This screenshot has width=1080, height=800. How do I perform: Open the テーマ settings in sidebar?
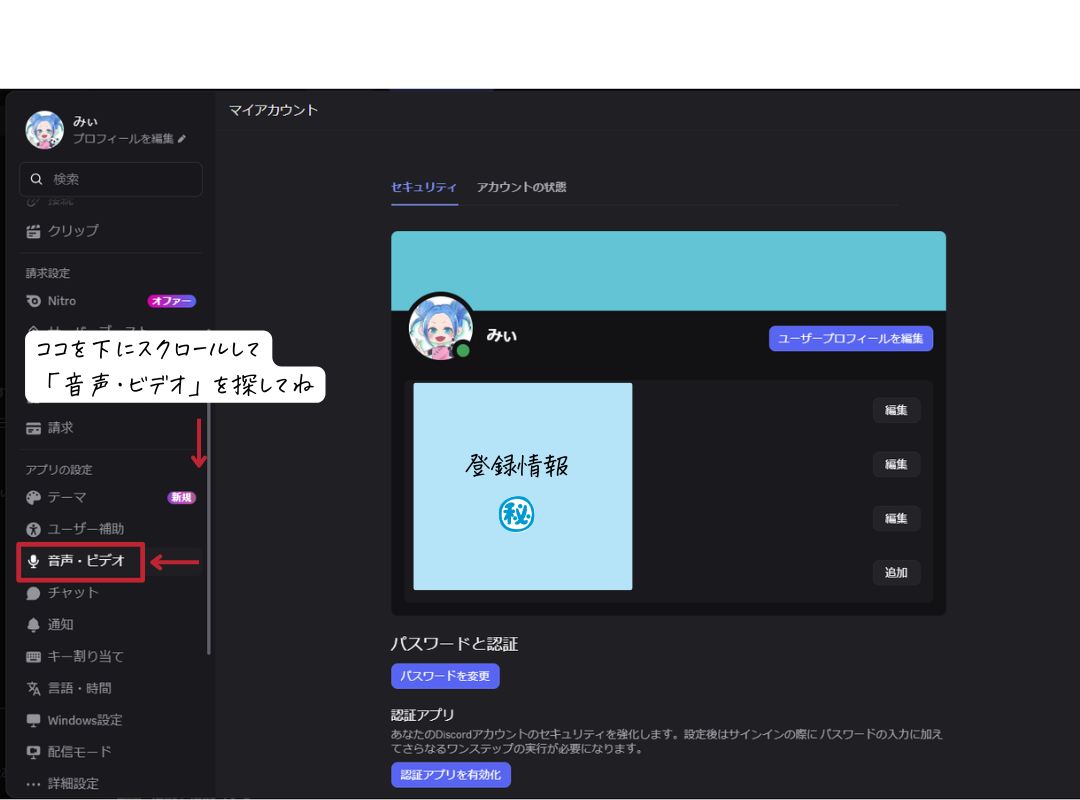pyautogui.click(x=65, y=497)
